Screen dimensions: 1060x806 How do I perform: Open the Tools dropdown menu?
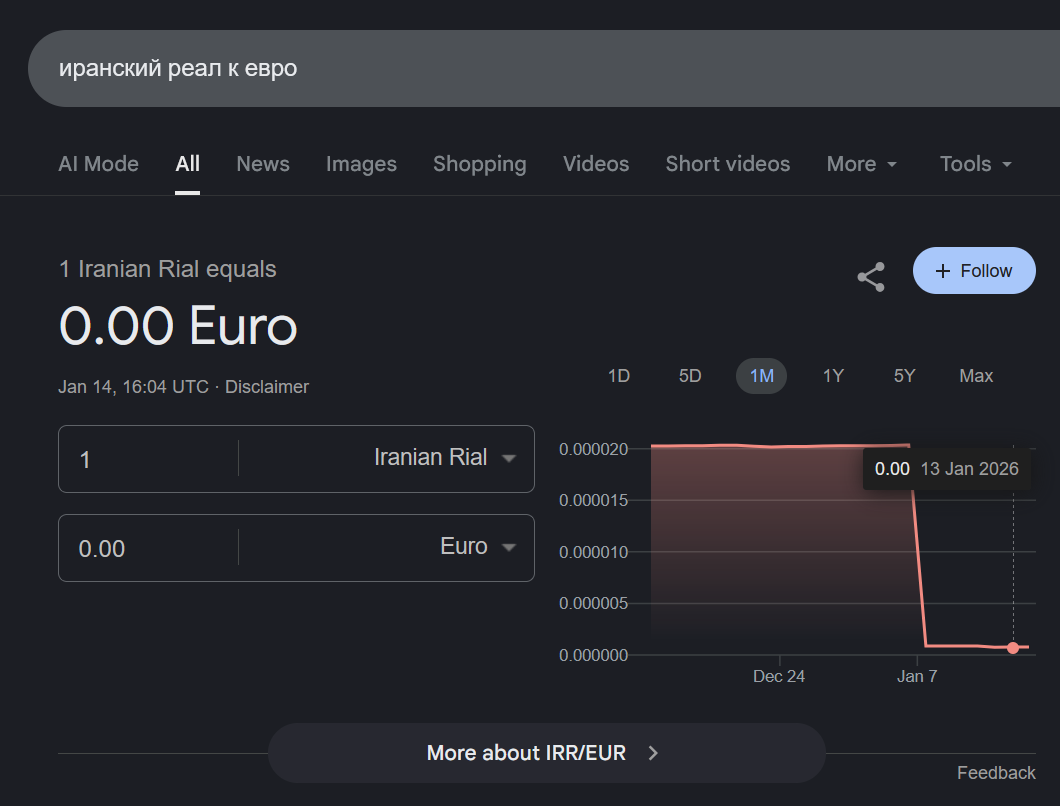975,164
